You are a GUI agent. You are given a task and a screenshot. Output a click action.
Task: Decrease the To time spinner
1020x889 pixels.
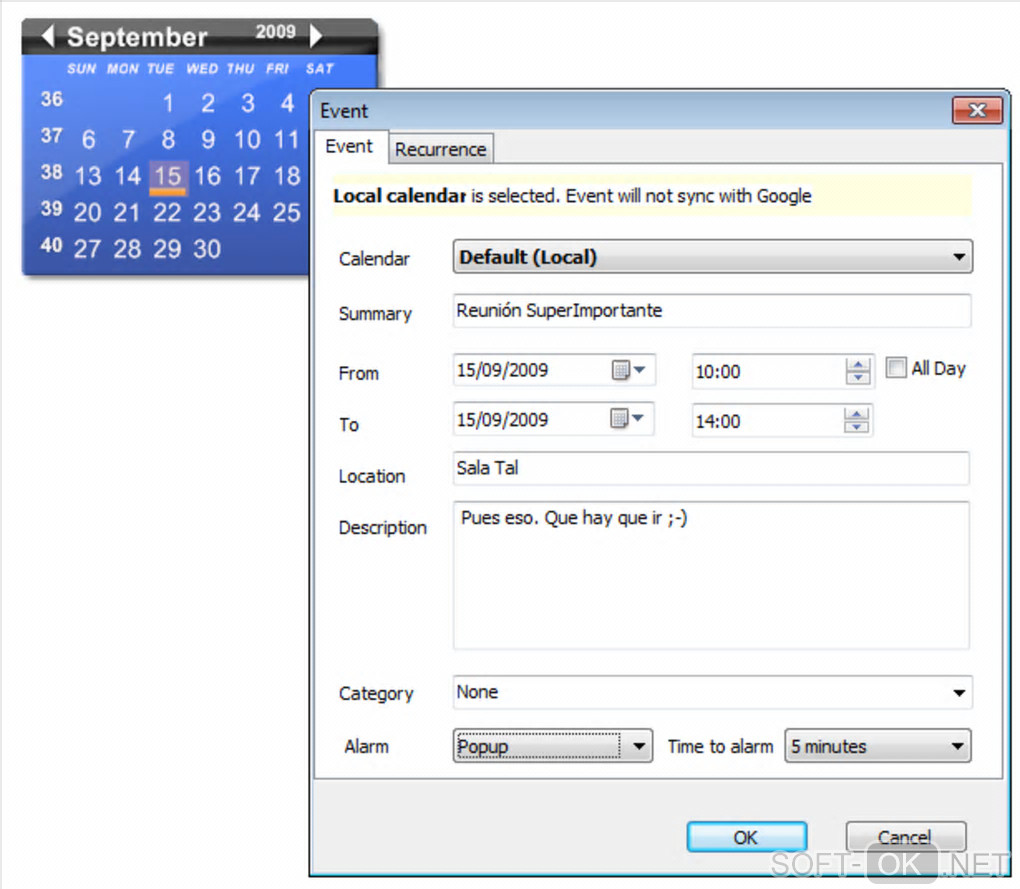[x=857, y=427]
